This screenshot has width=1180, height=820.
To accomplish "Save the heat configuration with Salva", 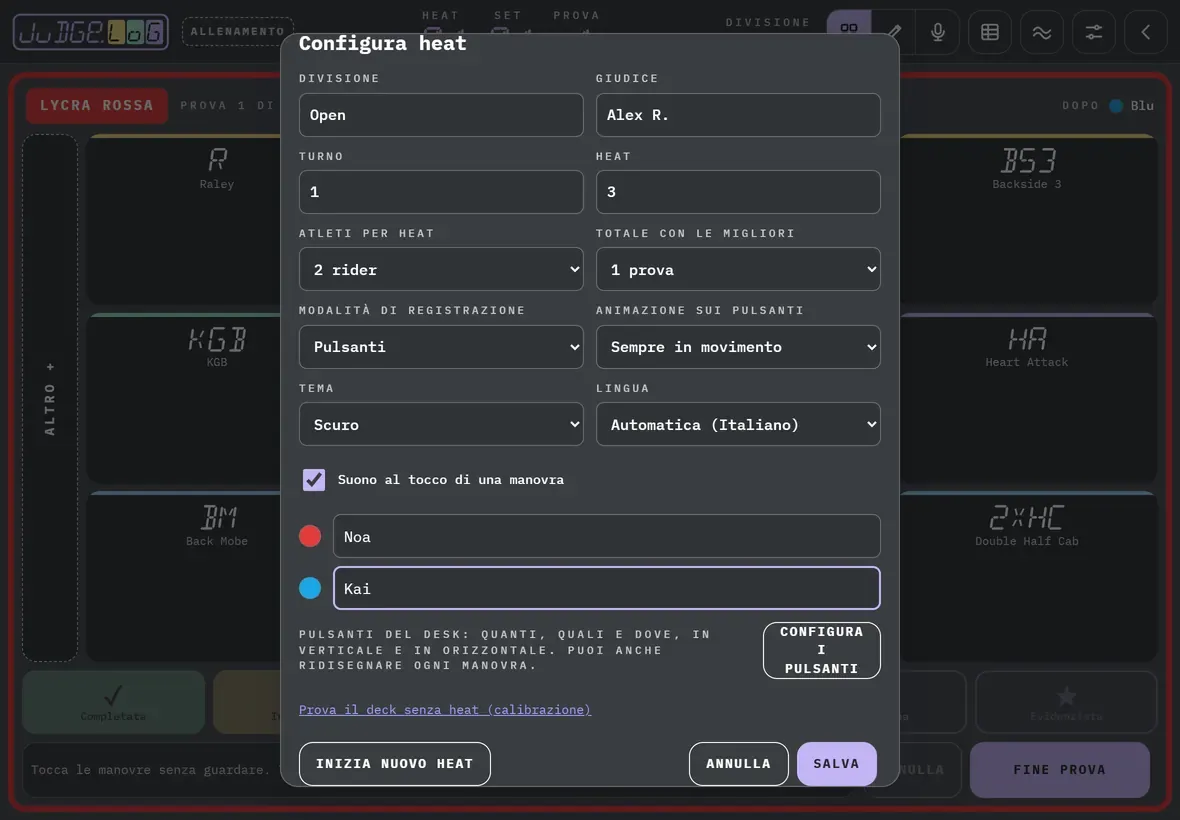I will (836, 764).
